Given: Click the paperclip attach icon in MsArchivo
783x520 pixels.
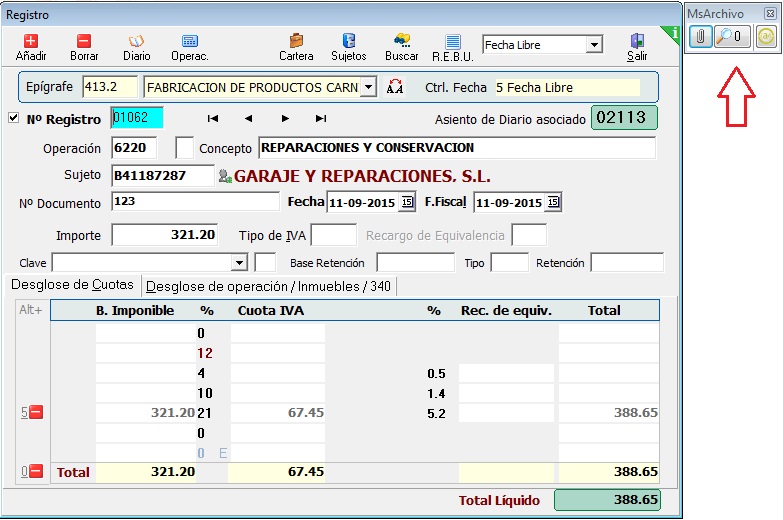Looking at the screenshot, I should coord(700,36).
